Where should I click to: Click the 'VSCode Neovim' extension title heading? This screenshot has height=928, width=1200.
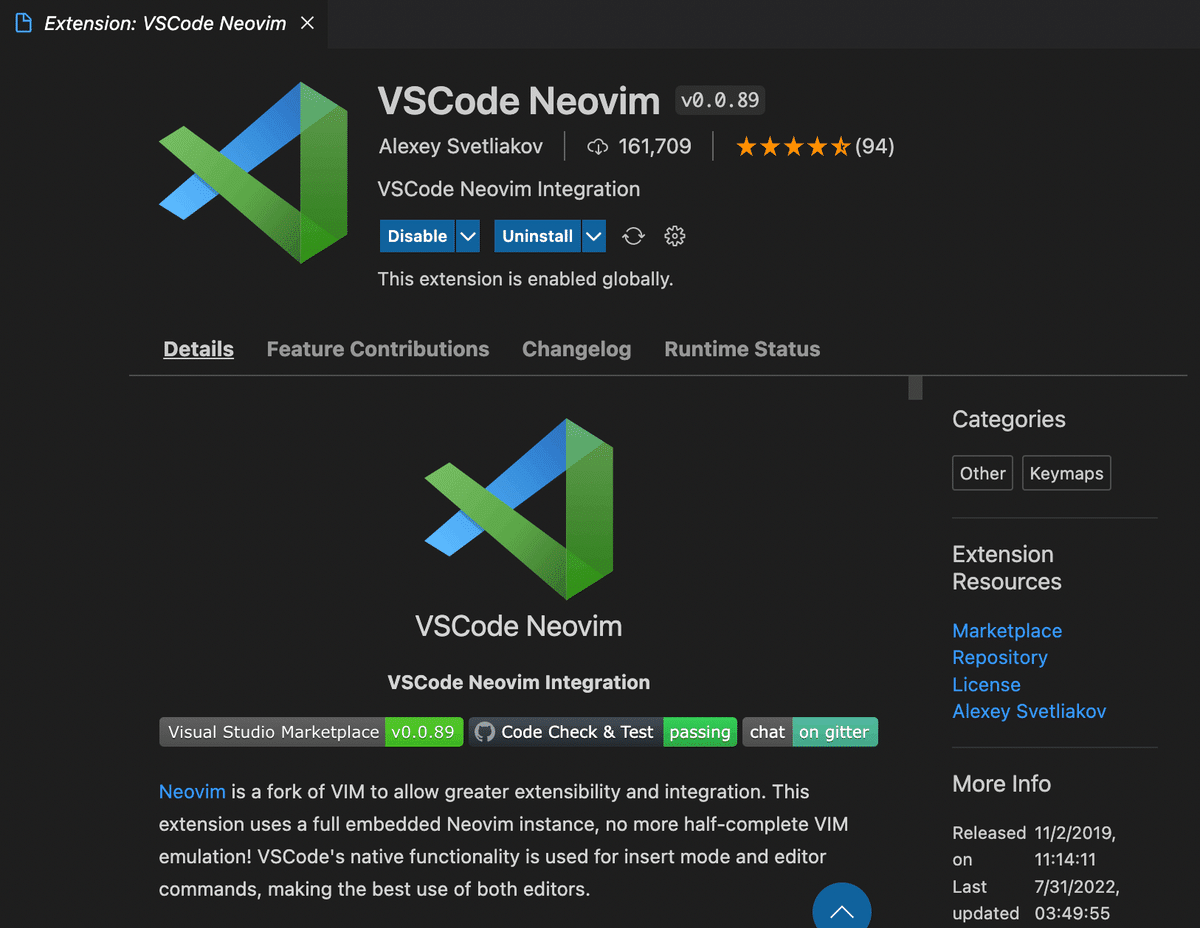[519, 102]
